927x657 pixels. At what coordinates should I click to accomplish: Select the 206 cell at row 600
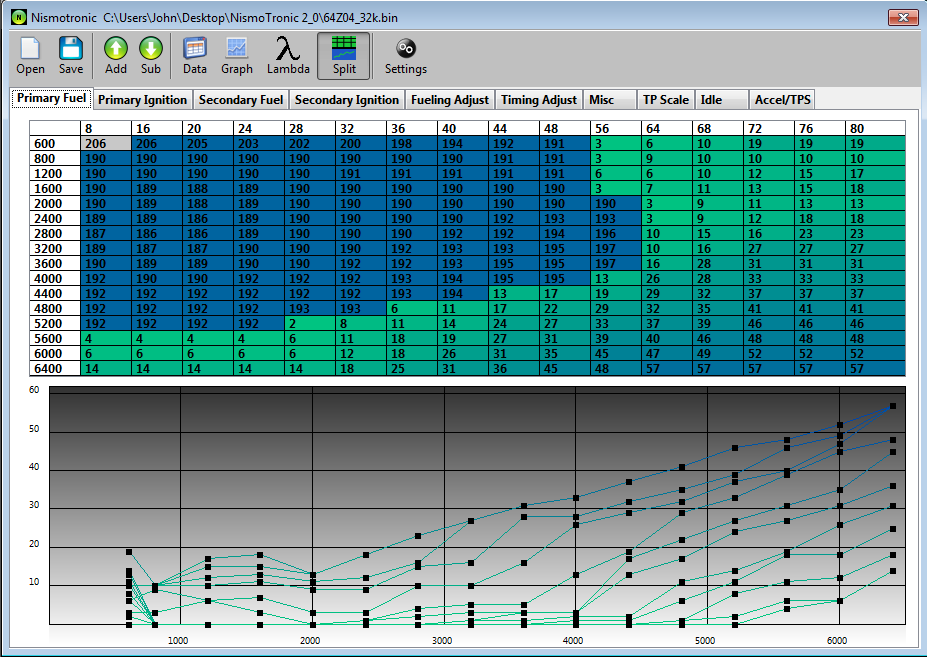[105, 143]
